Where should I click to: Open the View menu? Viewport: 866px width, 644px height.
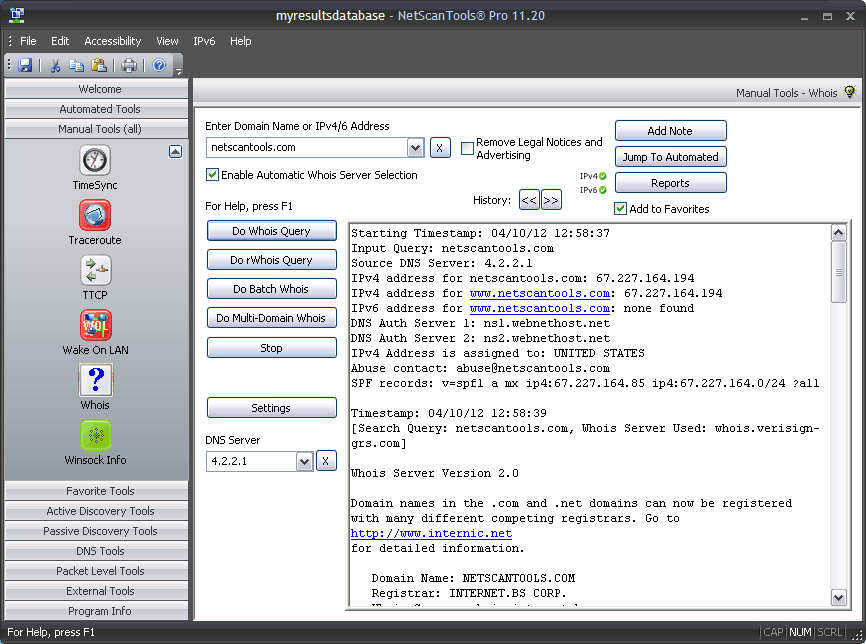click(167, 41)
